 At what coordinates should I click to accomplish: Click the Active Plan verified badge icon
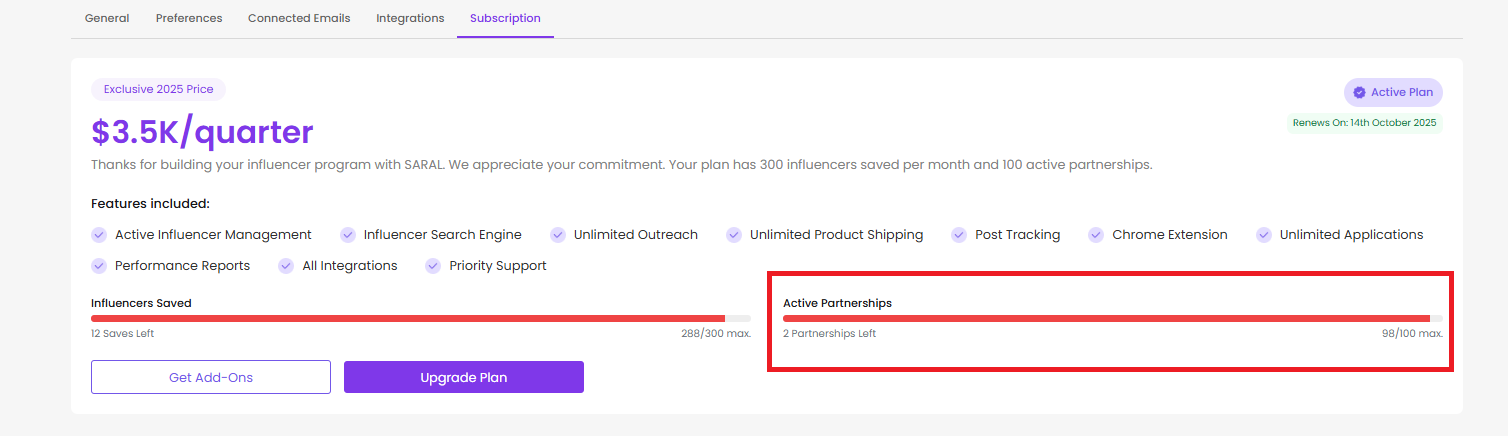[1359, 92]
